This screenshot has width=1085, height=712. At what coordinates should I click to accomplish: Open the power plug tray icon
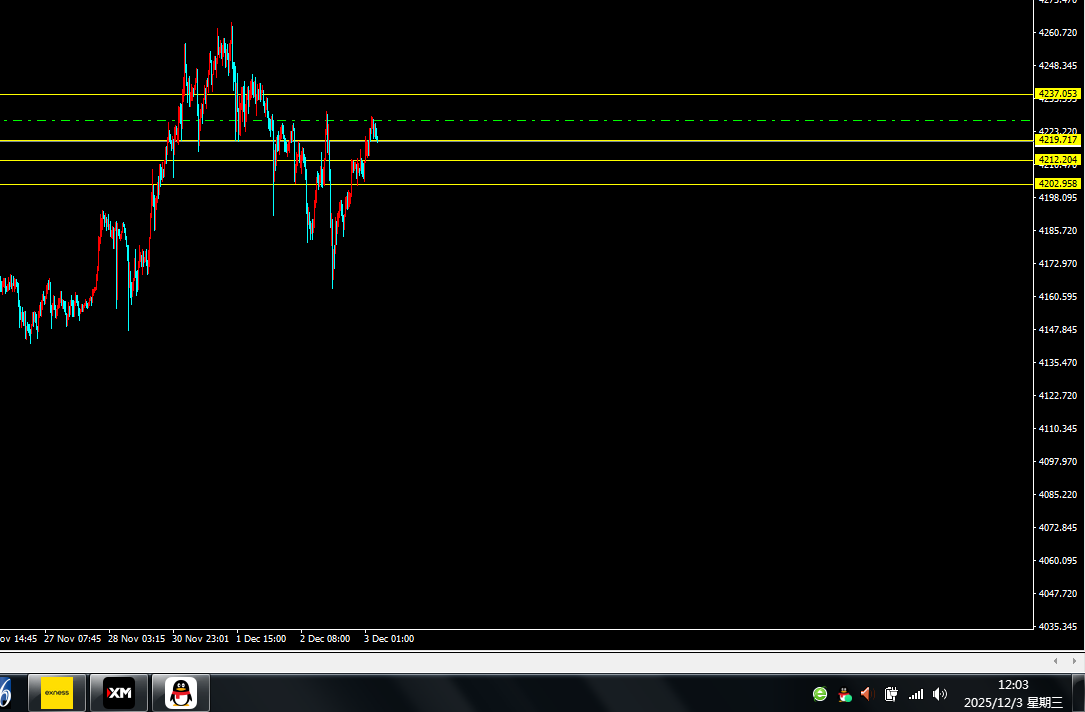click(x=891, y=694)
